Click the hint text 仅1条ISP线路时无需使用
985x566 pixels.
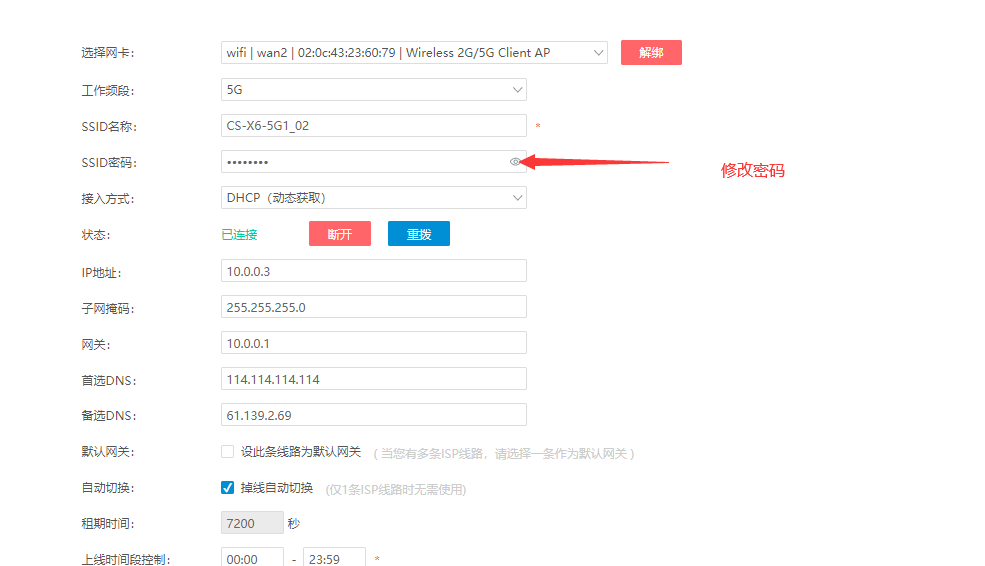[x=396, y=489]
